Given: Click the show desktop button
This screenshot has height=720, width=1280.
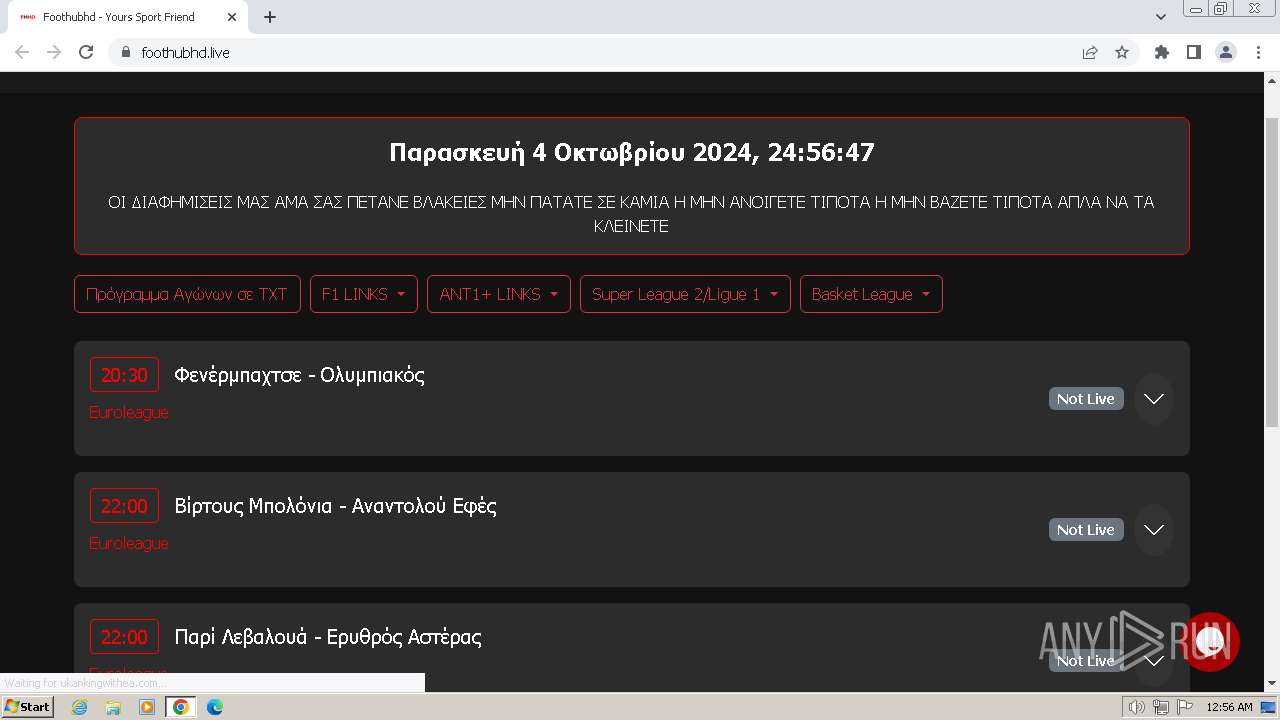Looking at the screenshot, I should [1269, 707].
